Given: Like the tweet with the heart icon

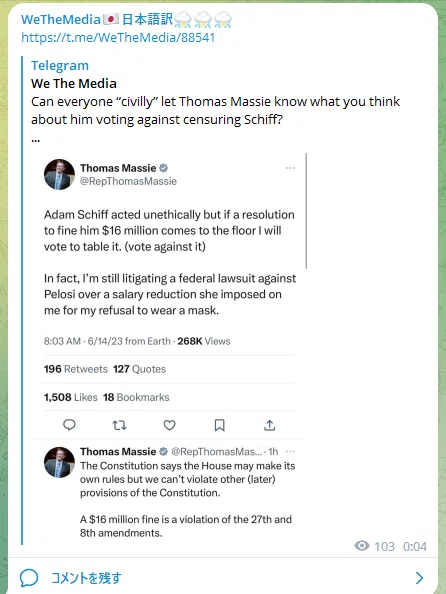Looking at the screenshot, I should tap(169, 425).
